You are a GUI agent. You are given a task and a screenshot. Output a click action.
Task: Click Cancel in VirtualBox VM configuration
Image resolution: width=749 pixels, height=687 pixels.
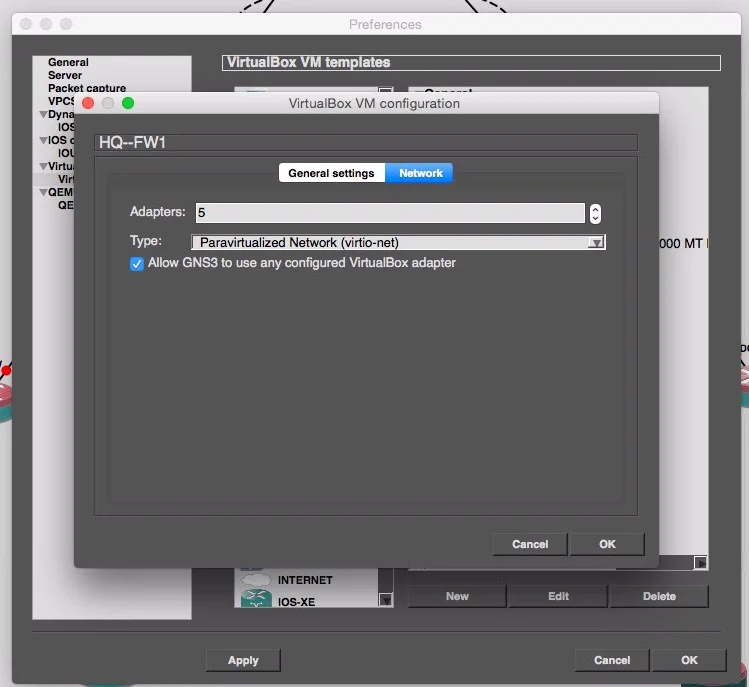(530, 544)
